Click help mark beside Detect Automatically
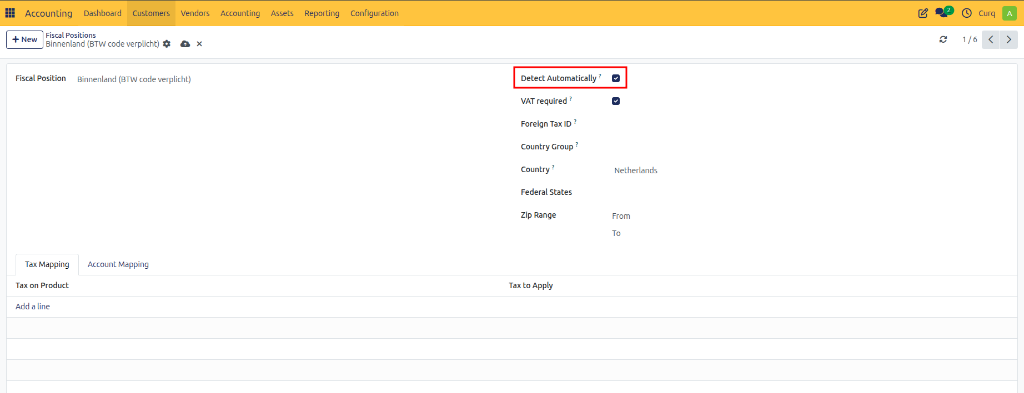 (x=600, y=76)
